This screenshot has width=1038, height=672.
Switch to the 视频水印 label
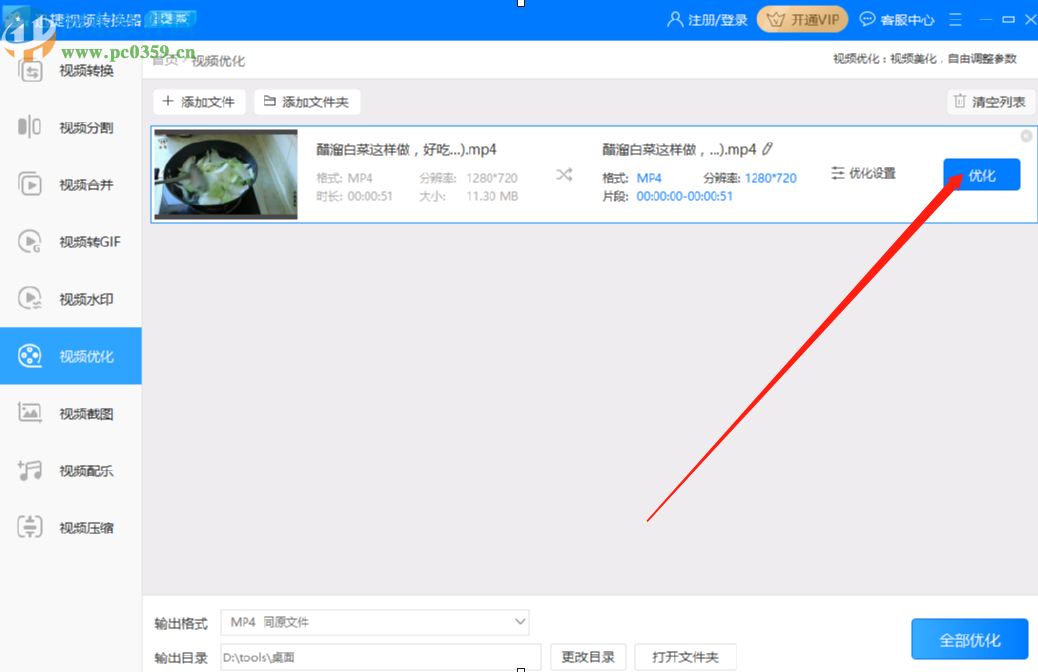[87, 299]
